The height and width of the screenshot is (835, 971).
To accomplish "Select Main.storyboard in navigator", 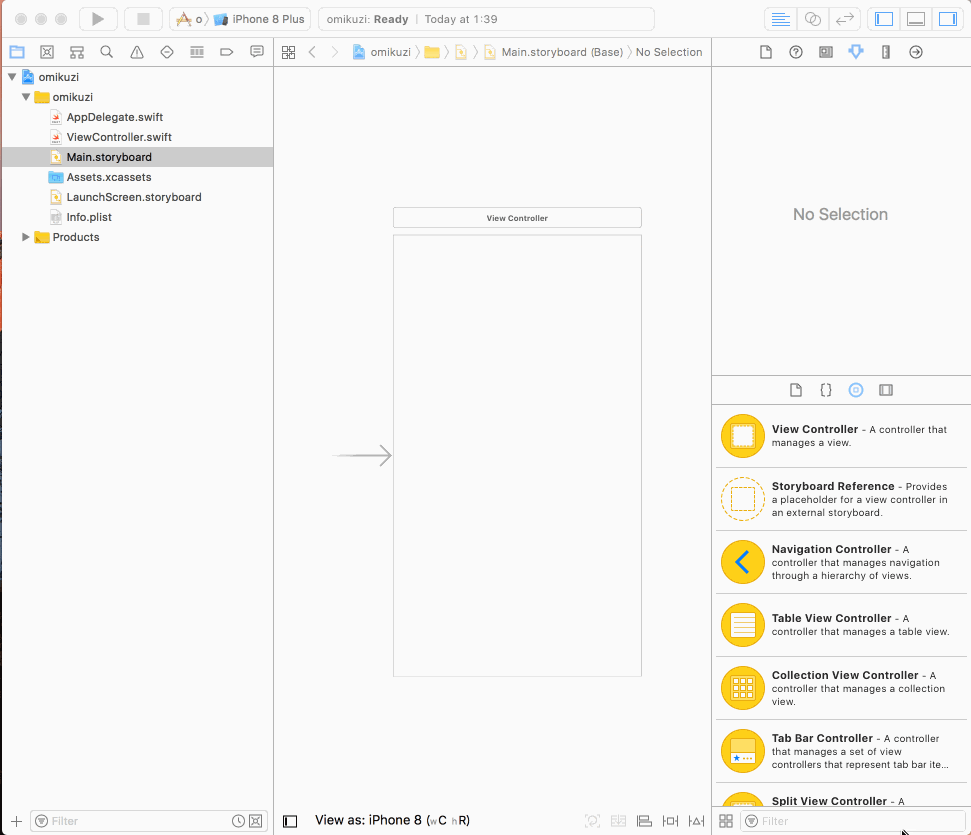I will 137,157.
